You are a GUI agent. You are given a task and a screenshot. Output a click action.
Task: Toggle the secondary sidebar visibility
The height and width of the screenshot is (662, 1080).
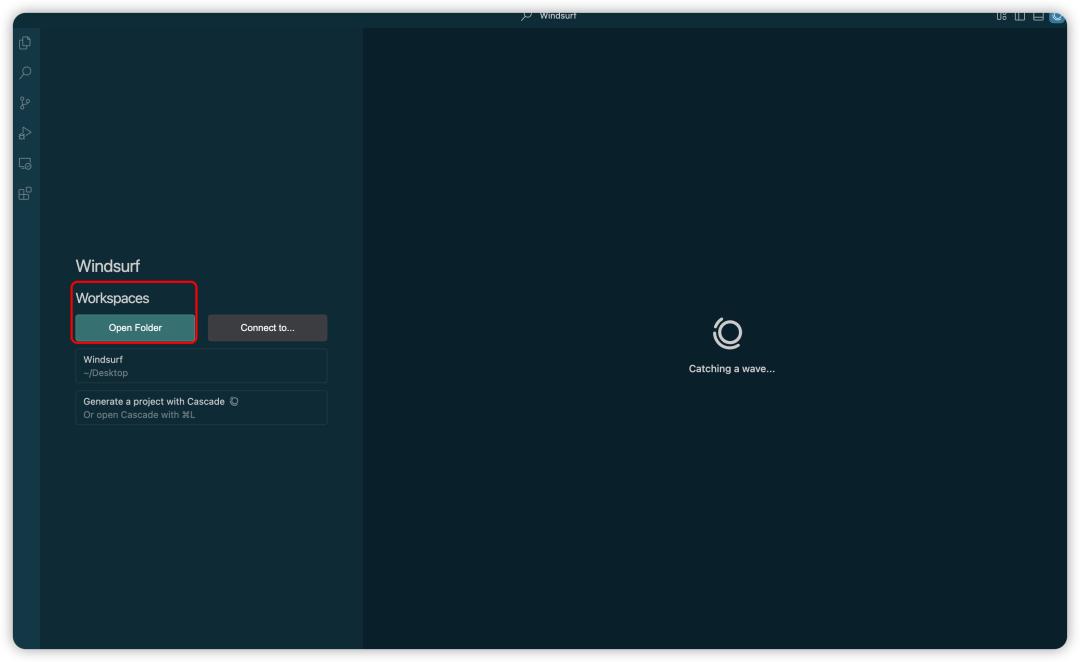[x=1019, y=15]
